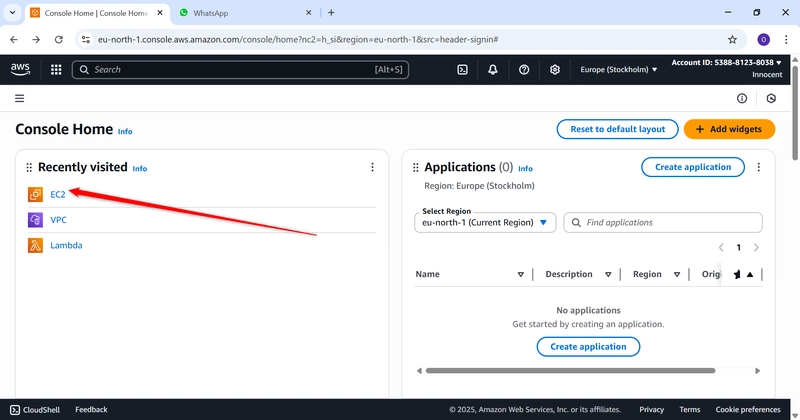800x420 pixels.
Task: Go to previous applications page
Action: [x=721, y=248]
